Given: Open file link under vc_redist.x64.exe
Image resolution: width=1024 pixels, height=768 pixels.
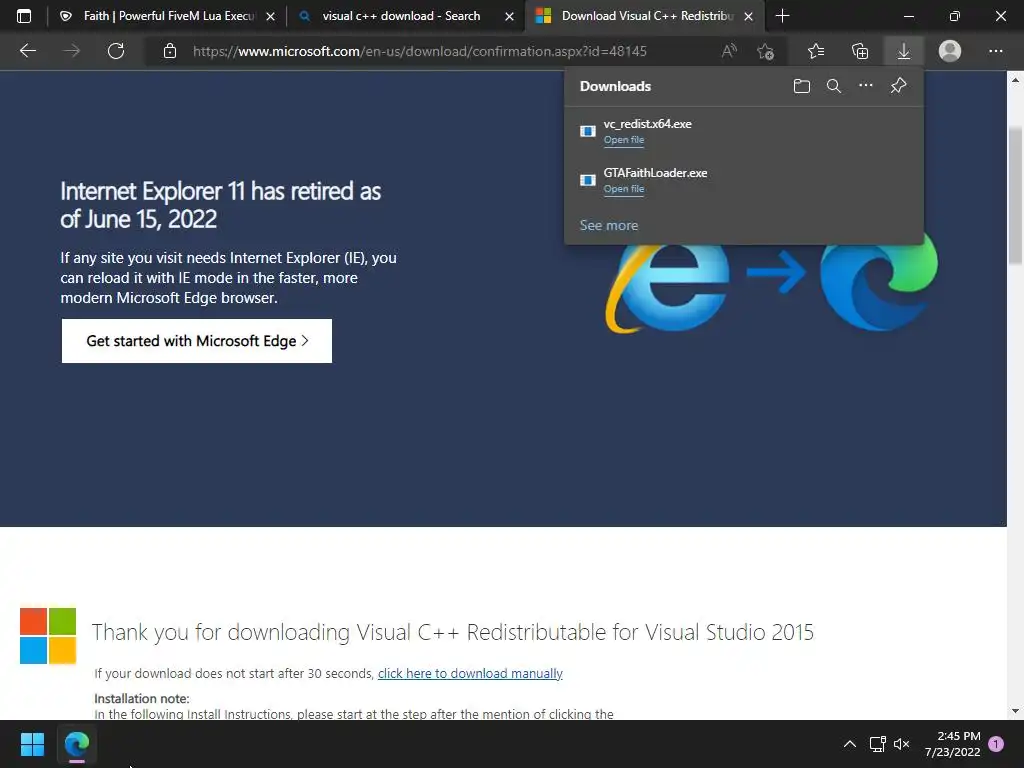Looking at the screenshot, I should coord(624,140).
